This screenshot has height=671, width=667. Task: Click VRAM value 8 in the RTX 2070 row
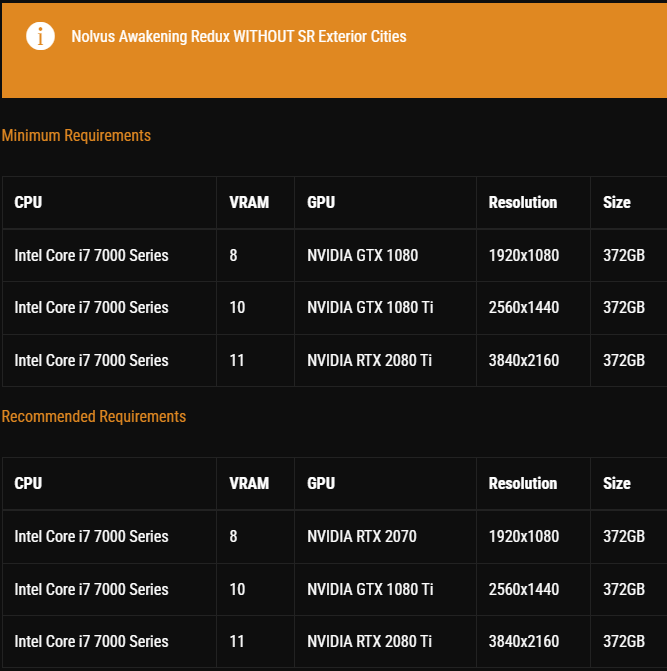point(233,537)
